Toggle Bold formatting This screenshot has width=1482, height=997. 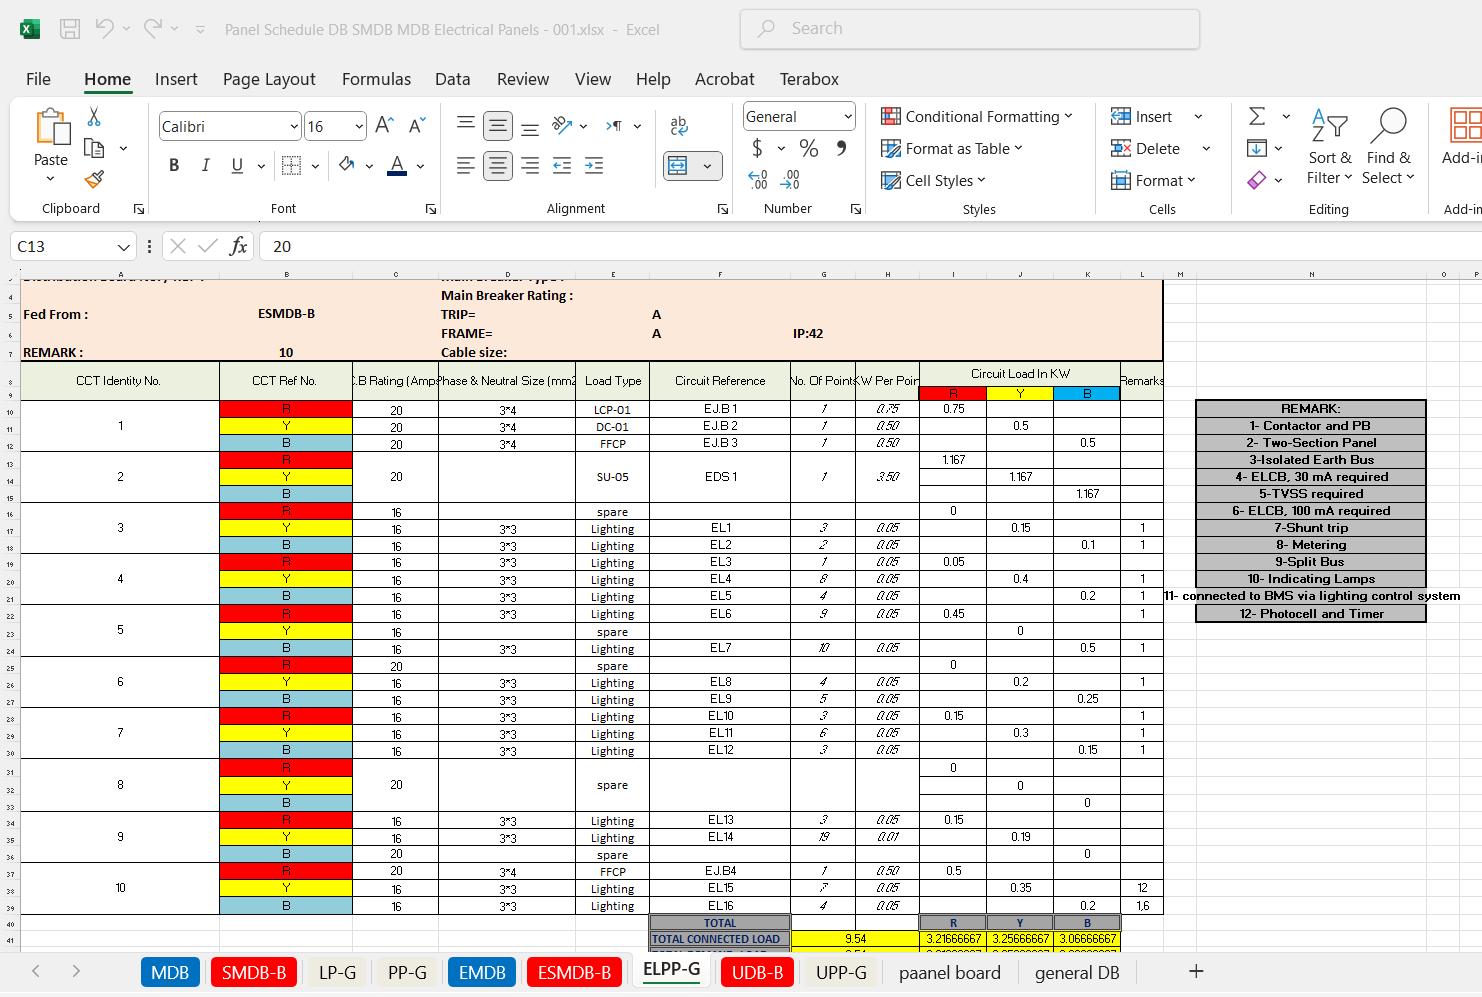(174, 166)
